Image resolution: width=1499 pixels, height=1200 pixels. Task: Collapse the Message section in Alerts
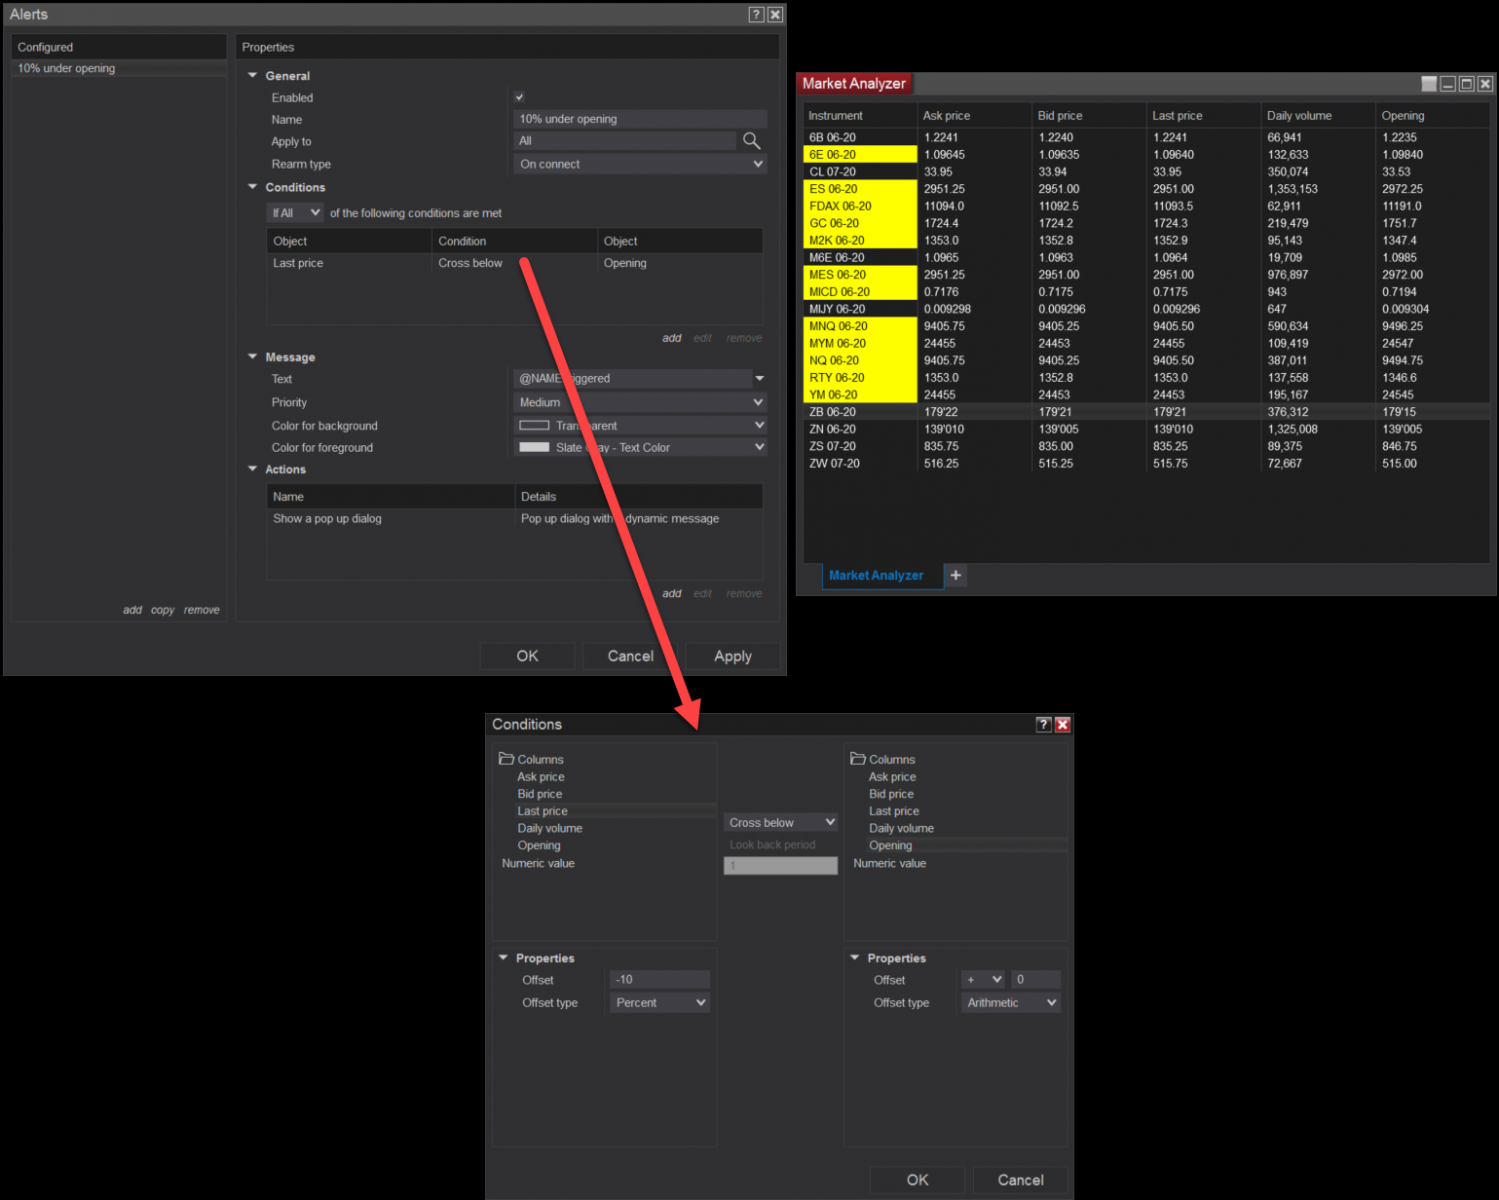click(253, 356)
